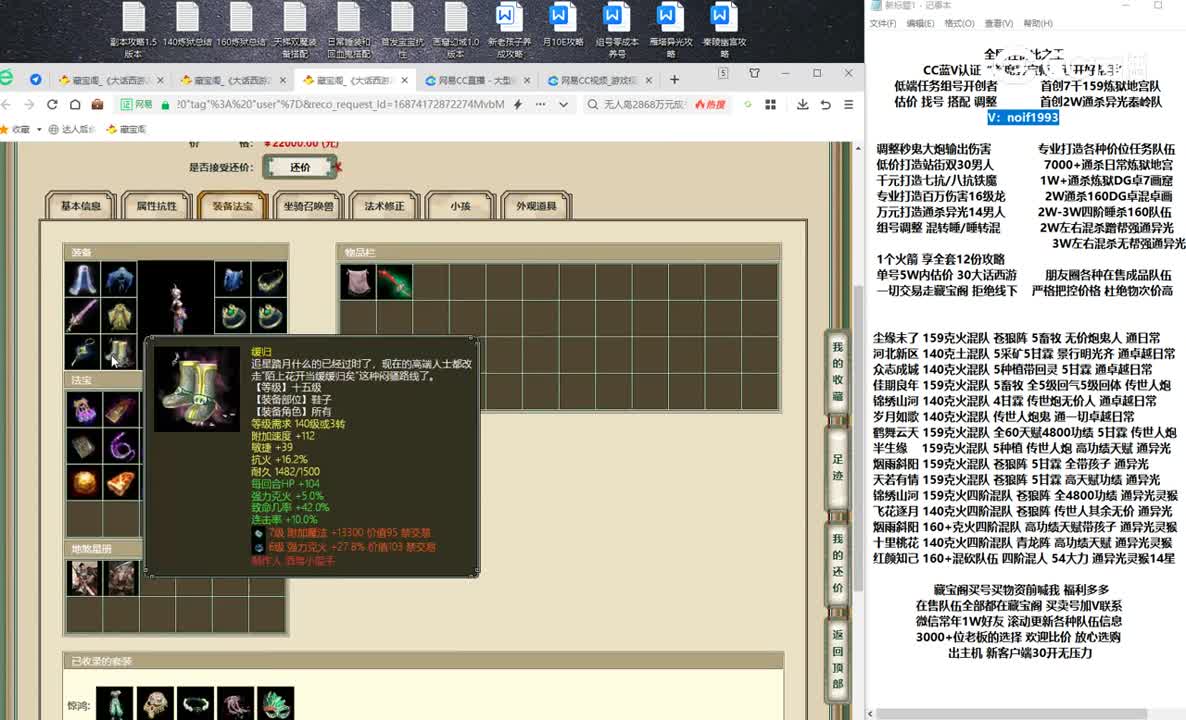
Task: Click the red-green dagger in 物品栏 inventory
Action: click(394, 282)
